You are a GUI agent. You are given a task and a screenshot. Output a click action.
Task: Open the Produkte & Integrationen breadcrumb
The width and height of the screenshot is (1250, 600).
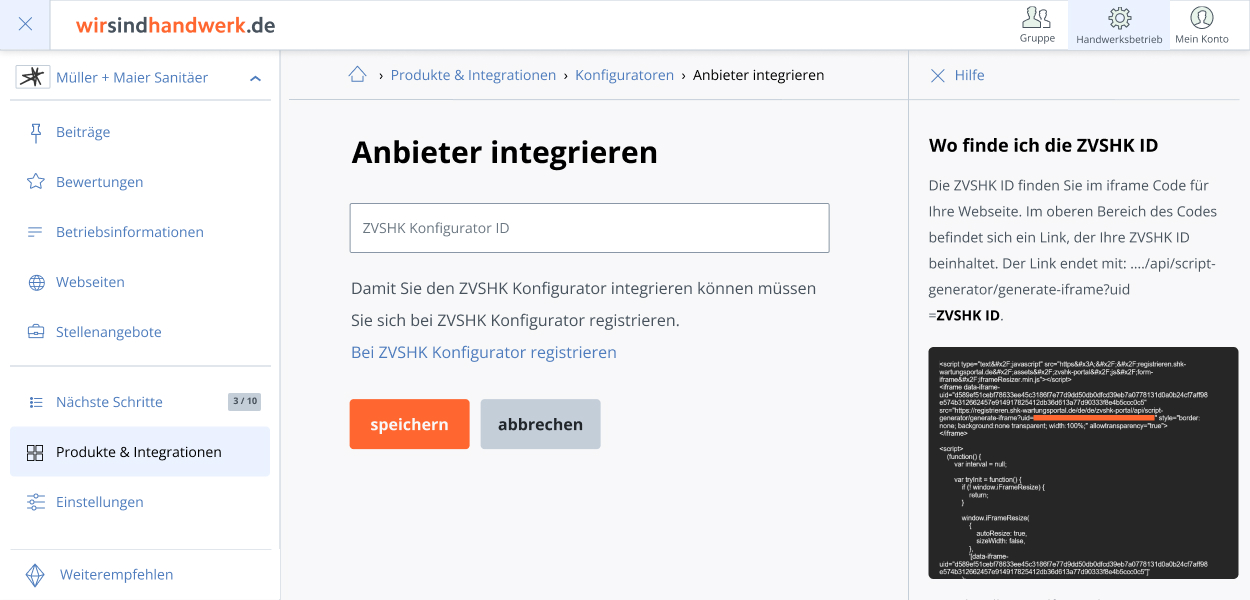coord(473,75)
